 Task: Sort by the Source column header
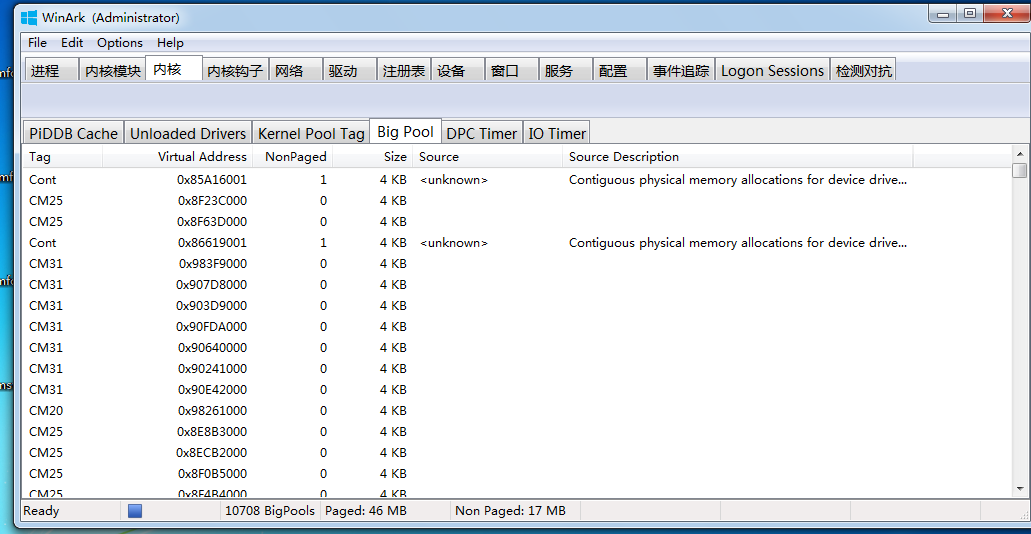click(x=487, y=157)
